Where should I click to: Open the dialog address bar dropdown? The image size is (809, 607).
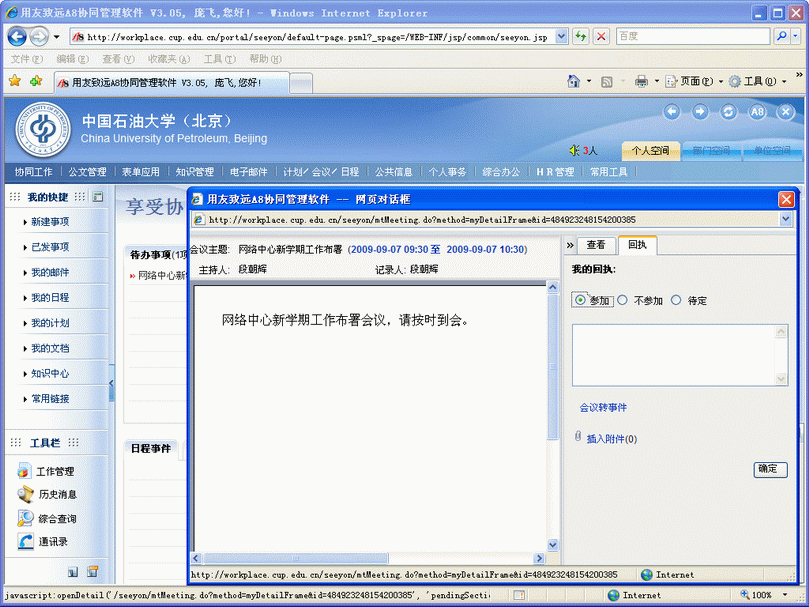point(785,219)
